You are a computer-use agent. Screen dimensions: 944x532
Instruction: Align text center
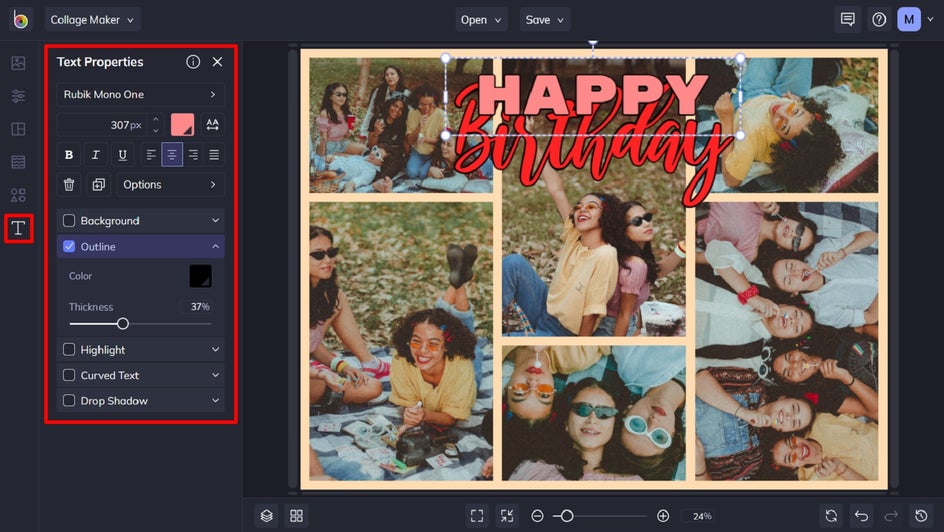click(x=172, y=155)
